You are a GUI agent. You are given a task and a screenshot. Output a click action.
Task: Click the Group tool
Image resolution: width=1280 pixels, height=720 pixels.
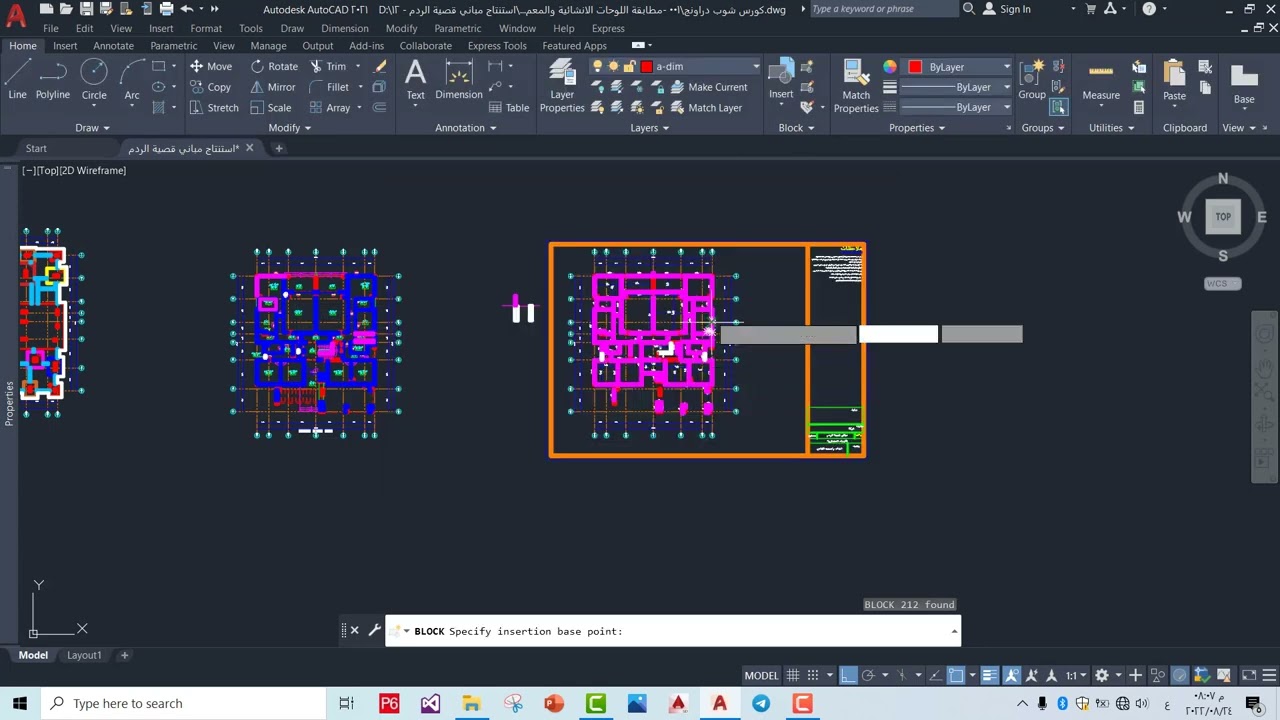point(1032,79)
